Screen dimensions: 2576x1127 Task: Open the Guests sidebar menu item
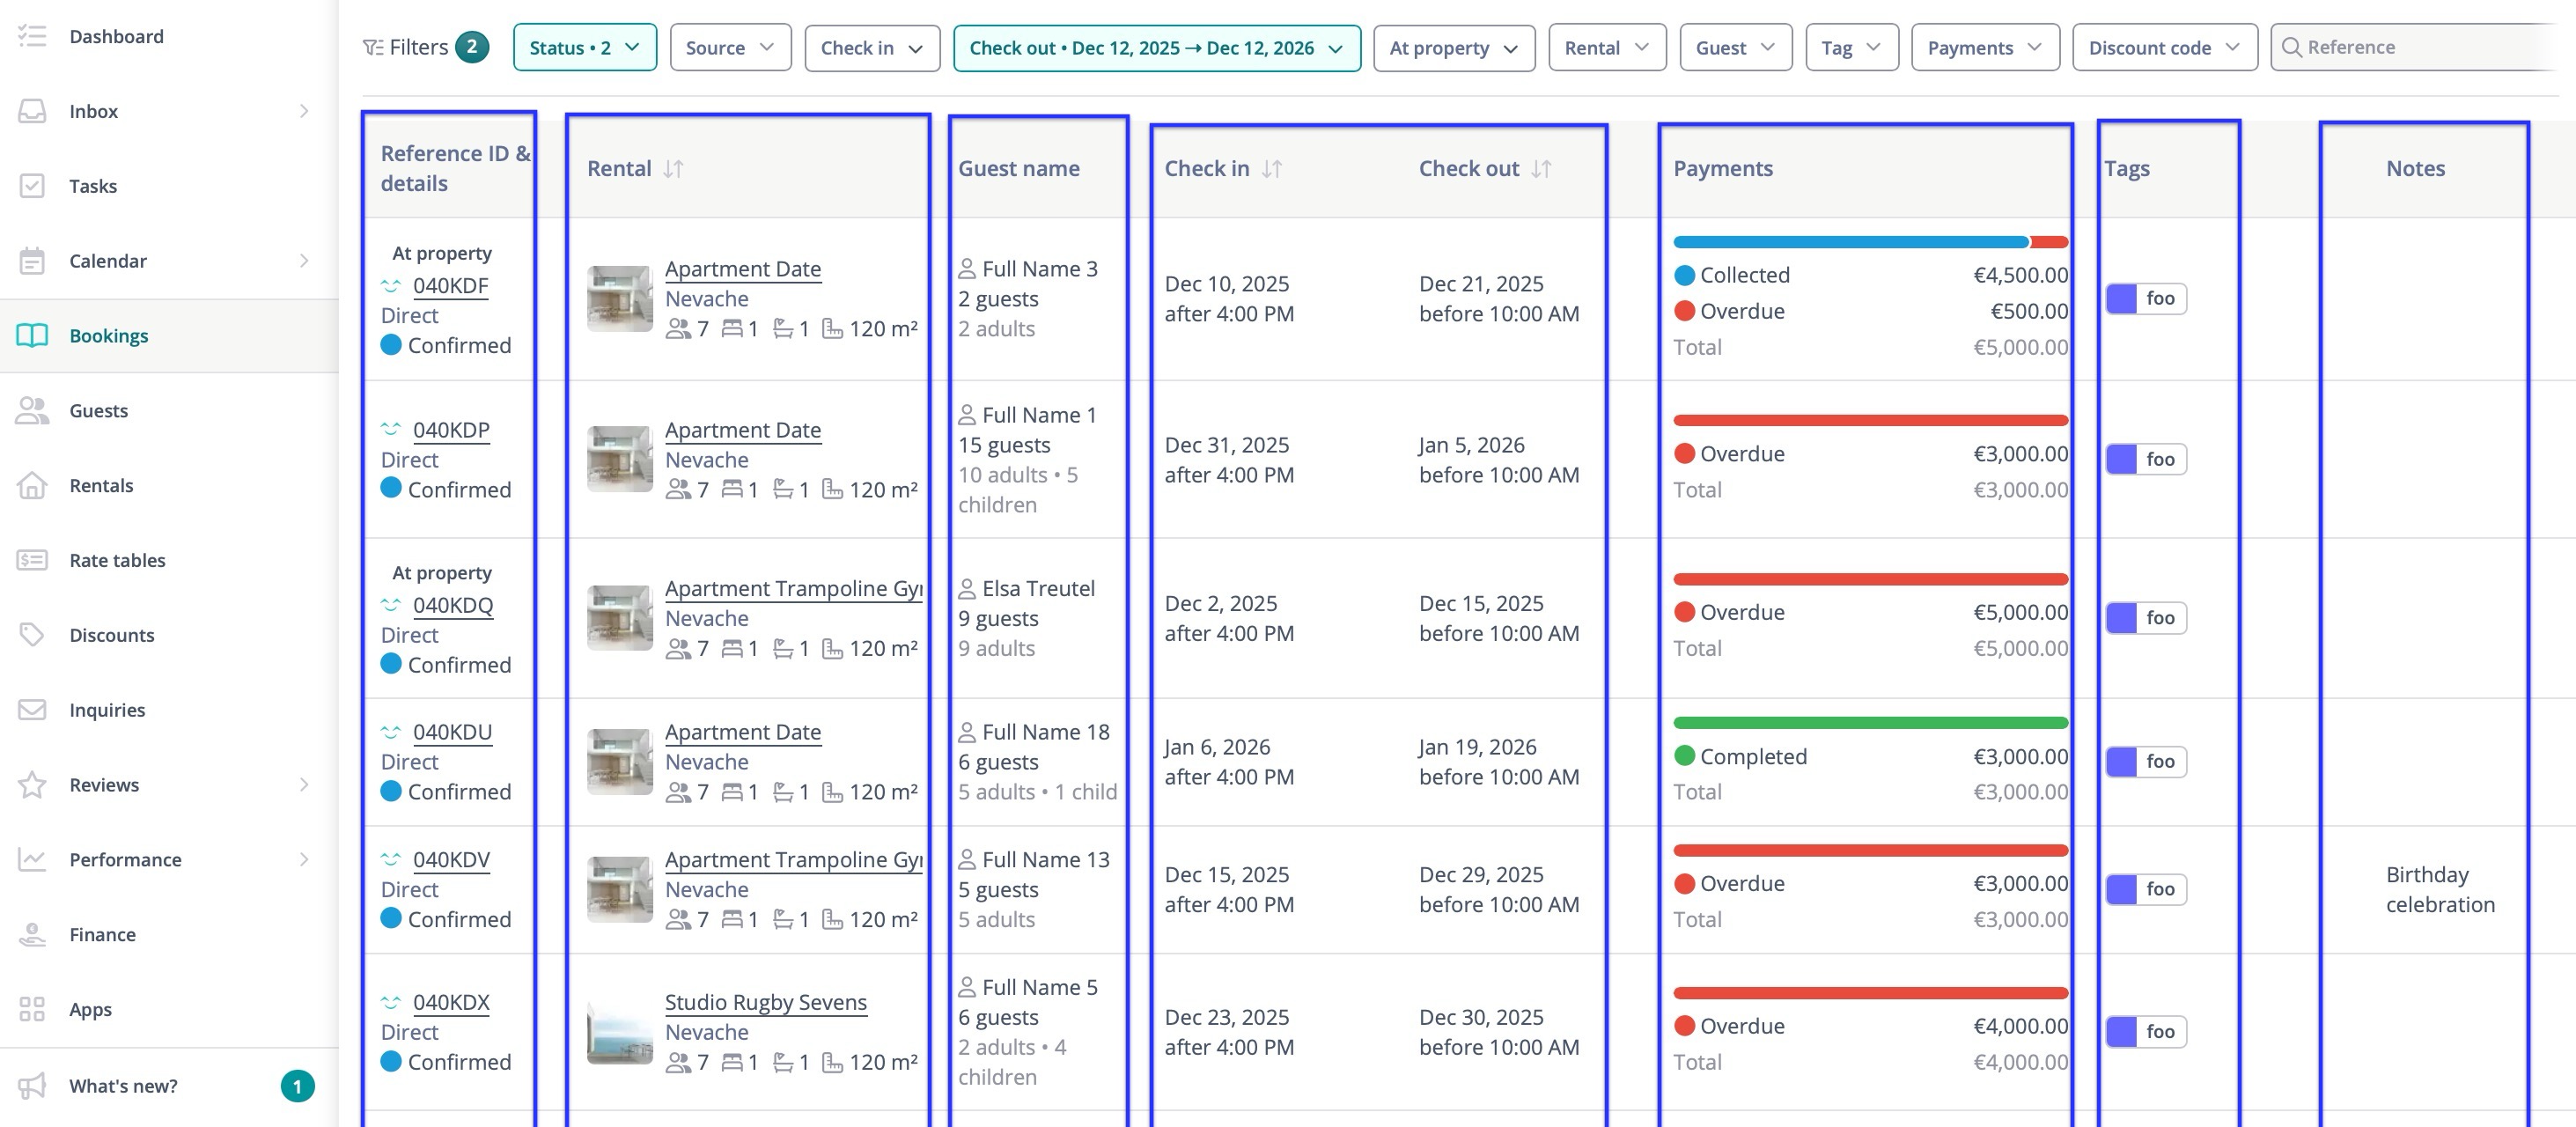point(98,411)
